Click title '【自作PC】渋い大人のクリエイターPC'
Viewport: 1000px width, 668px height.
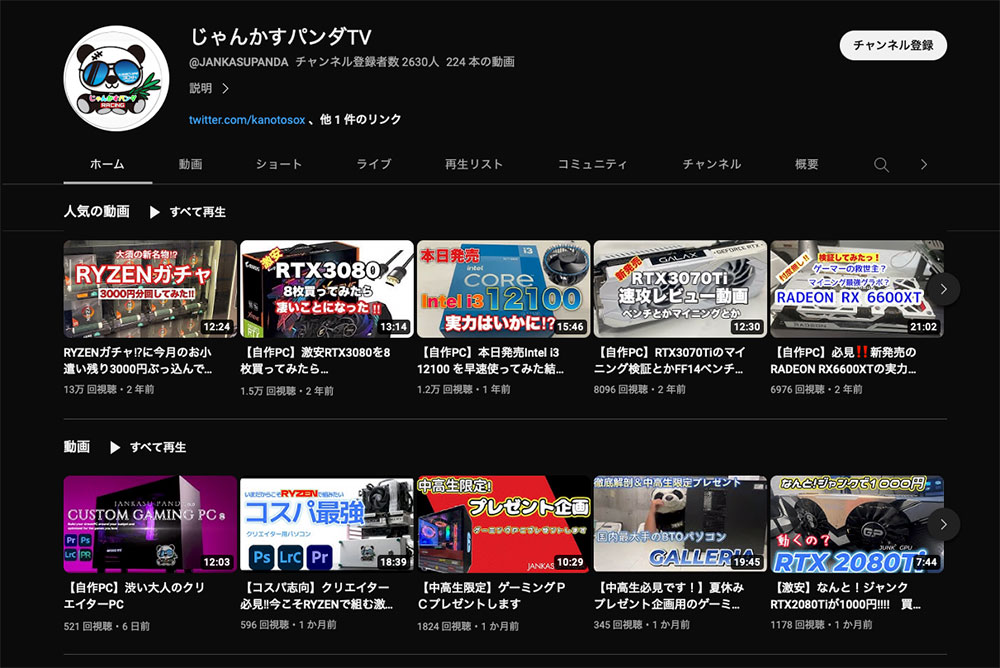135,596
